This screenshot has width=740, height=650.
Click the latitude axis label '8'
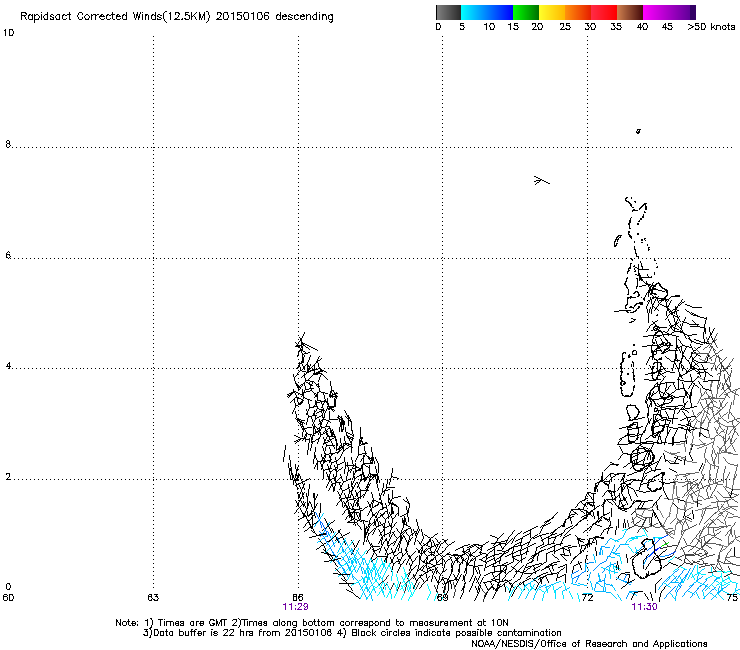pyautogui.click(x=8, y=144)
